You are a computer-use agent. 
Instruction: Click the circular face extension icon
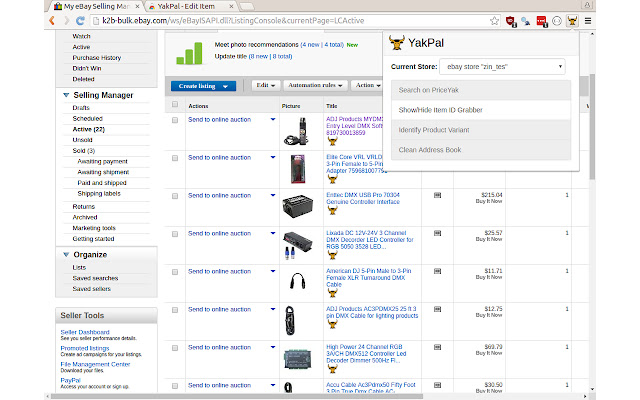[557, 21]
